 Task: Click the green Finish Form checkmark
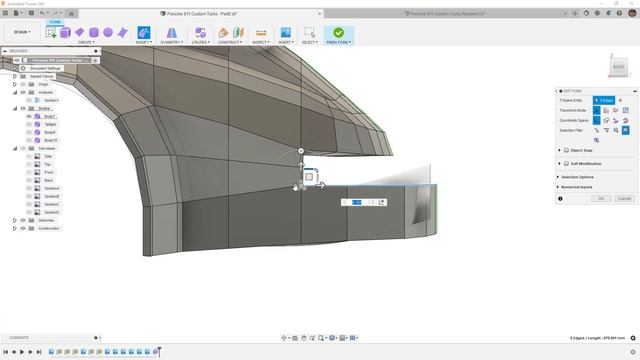[338, 33]
